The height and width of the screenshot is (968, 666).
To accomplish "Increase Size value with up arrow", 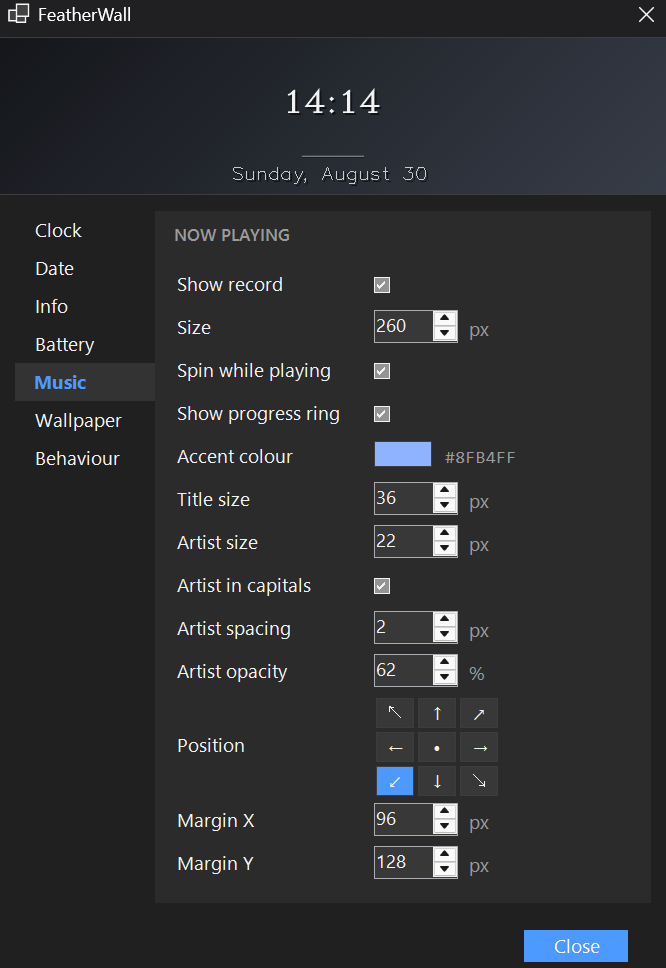I will tap(444, 319).
